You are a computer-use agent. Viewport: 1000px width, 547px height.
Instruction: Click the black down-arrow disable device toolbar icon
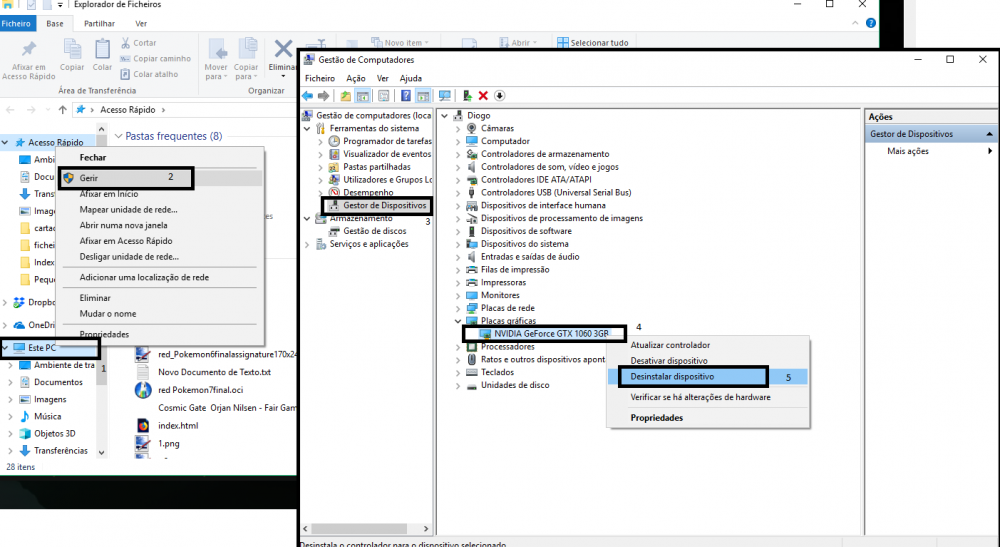[x=499, y=96]
